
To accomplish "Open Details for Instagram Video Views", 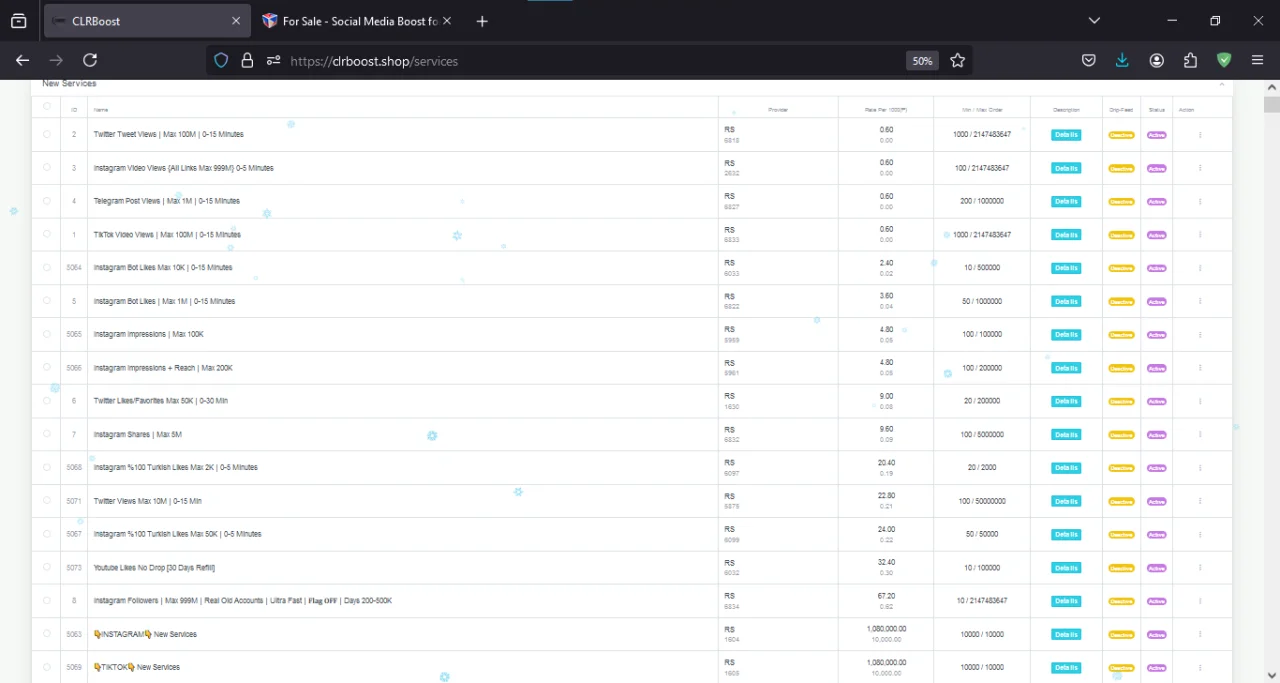I will pyautogui.click(x=1066, y=168).
